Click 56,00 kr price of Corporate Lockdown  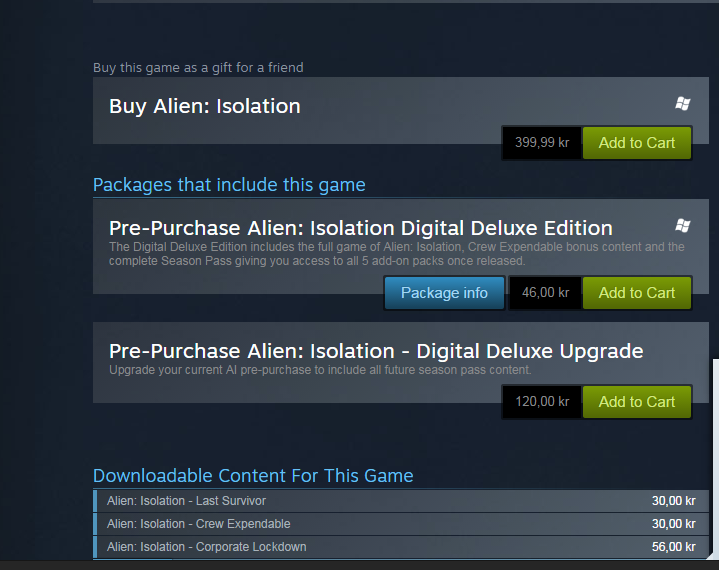674,547
